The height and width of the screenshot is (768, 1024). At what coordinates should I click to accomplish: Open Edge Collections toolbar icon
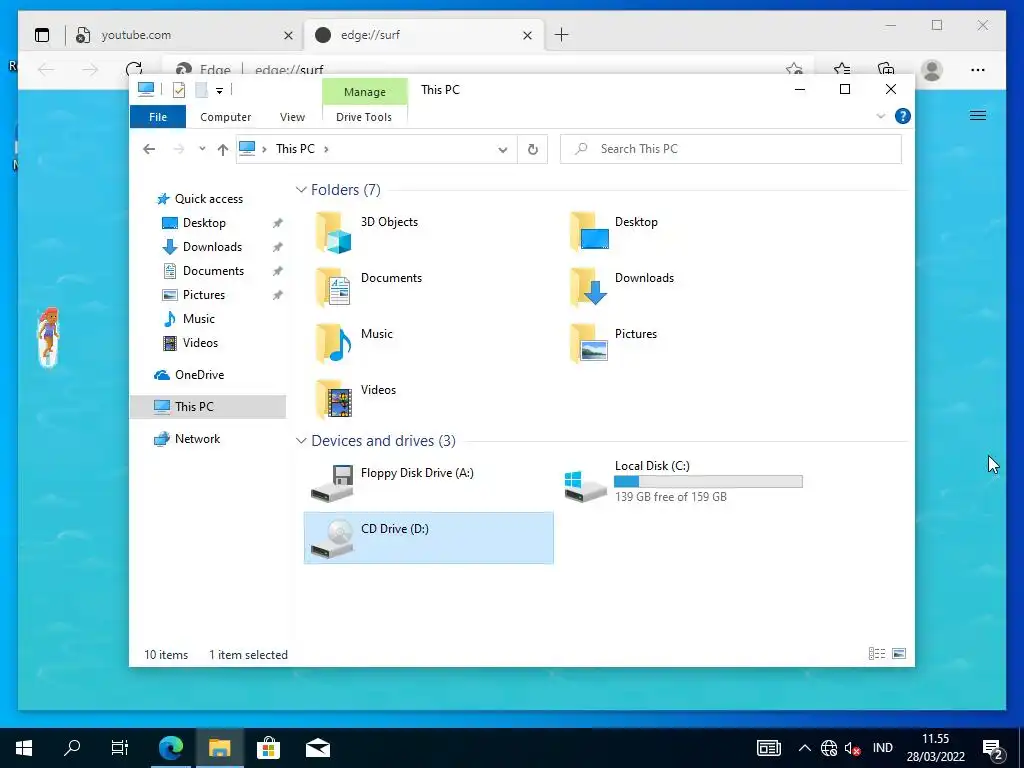click(x=886, y=69)
